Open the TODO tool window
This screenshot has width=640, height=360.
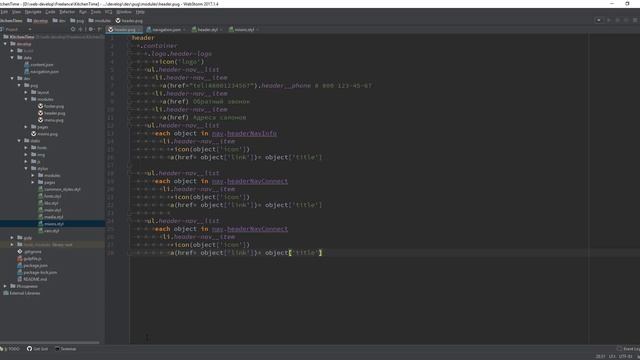11,349
